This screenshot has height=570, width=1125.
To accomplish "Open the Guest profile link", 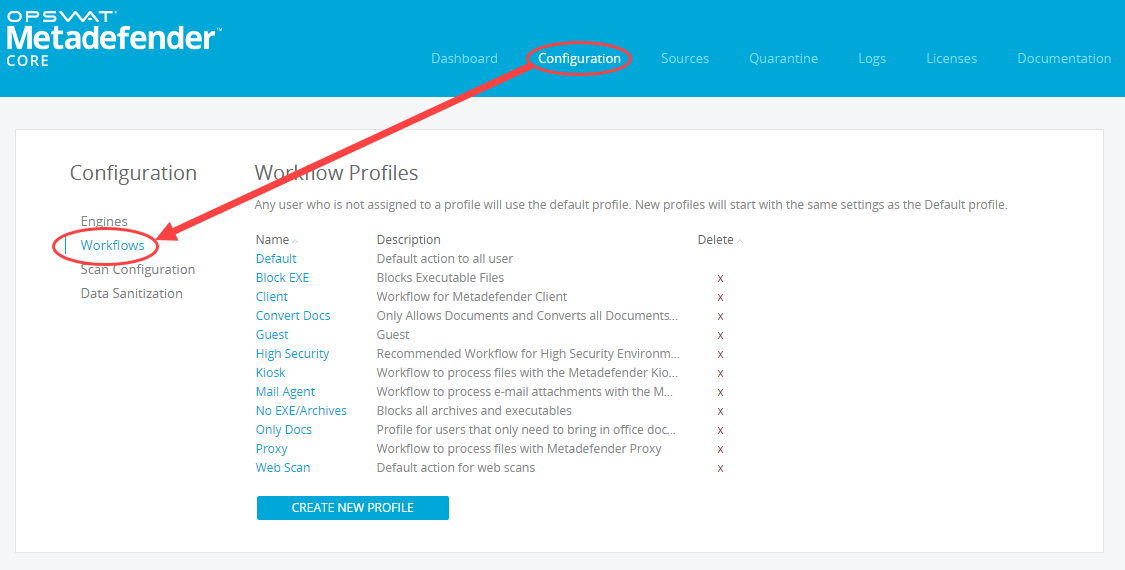I will point(272,335).
